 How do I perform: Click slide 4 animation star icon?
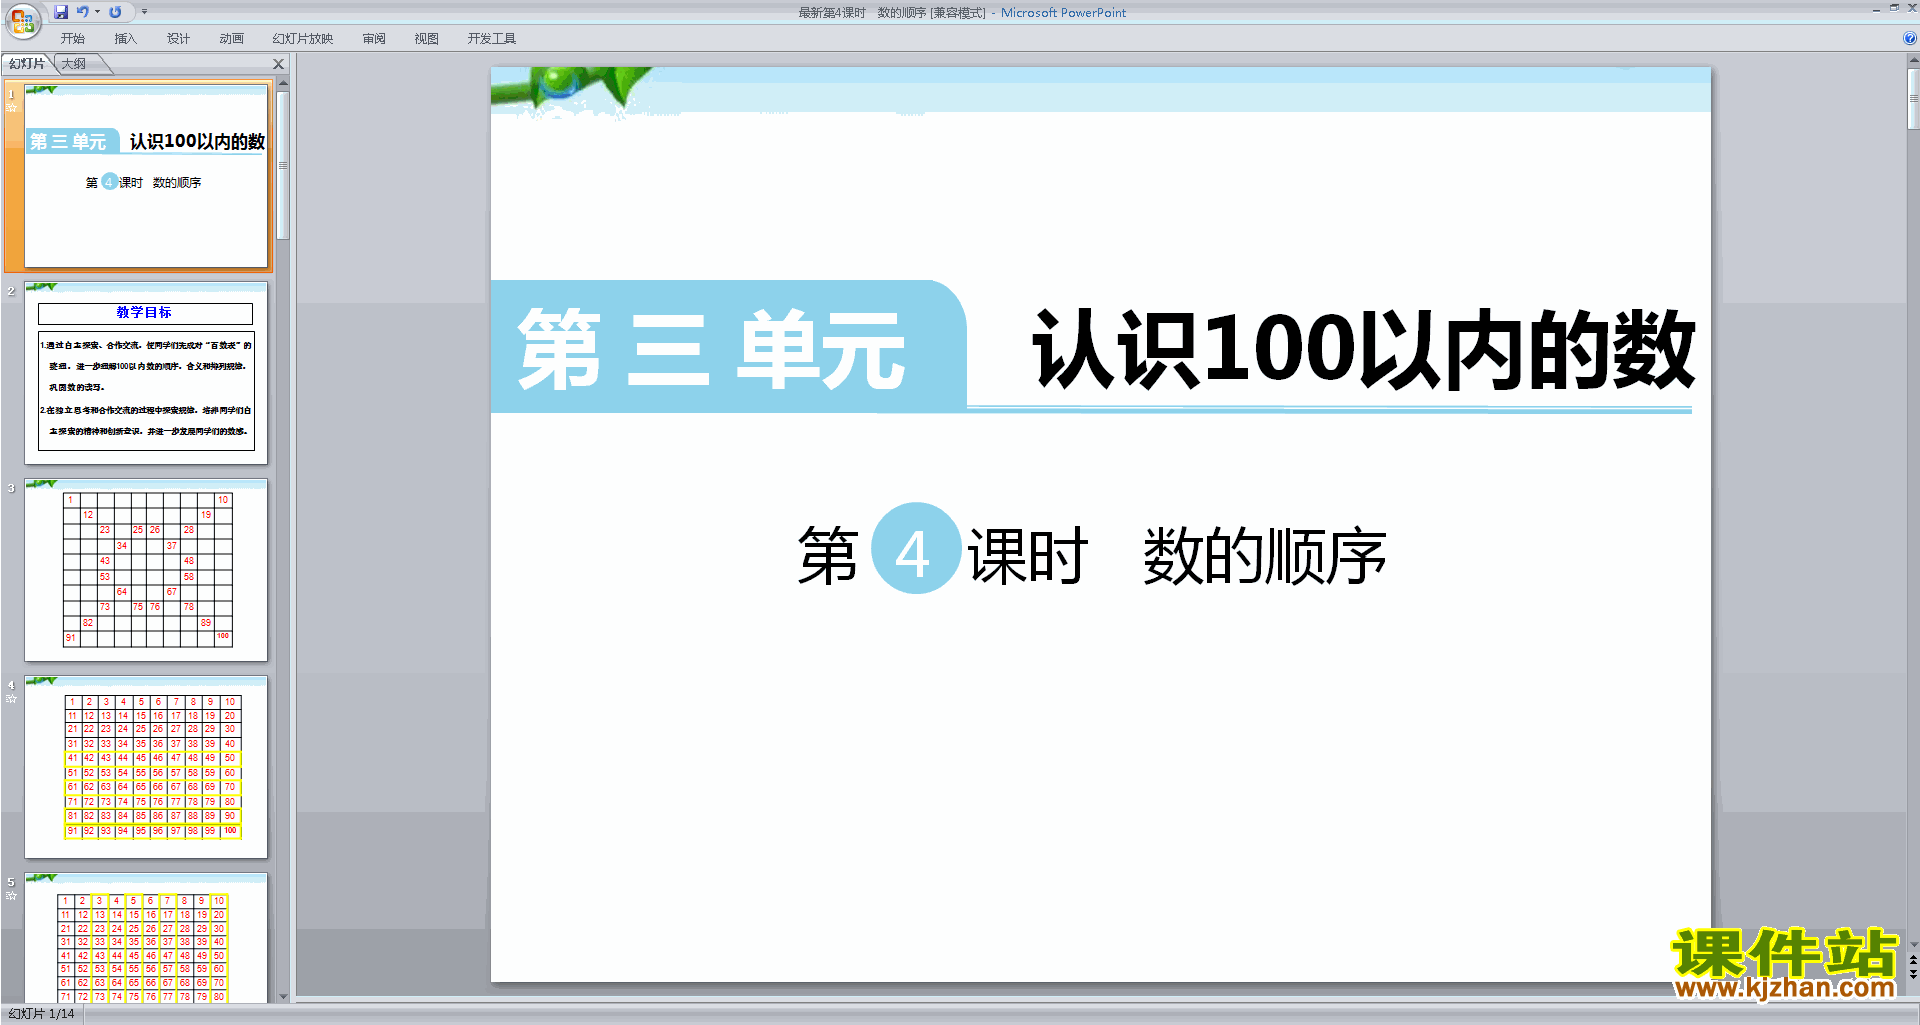[x=11, y=699]
